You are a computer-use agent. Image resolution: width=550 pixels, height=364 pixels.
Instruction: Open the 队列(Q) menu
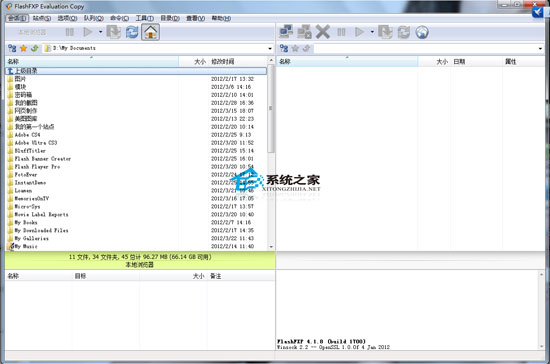pos(93,18)
